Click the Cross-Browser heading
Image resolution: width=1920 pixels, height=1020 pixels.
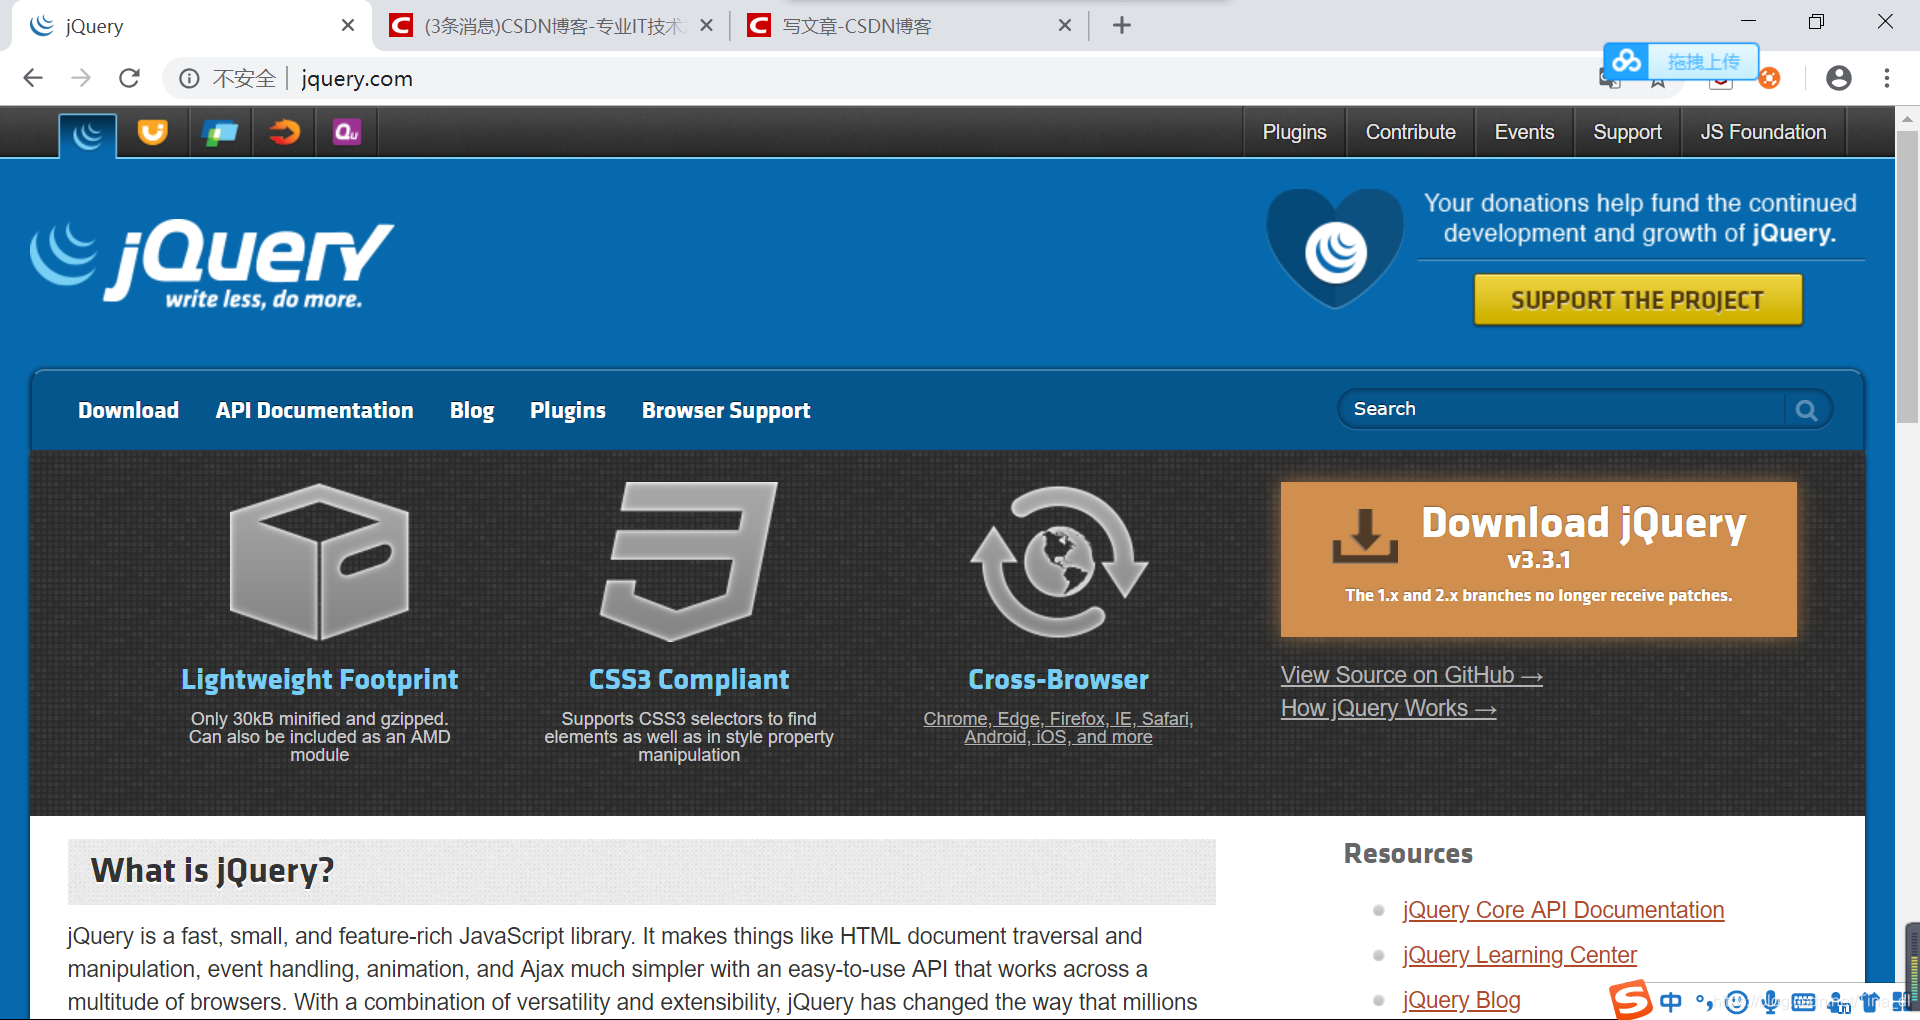tap(1058, 680)
